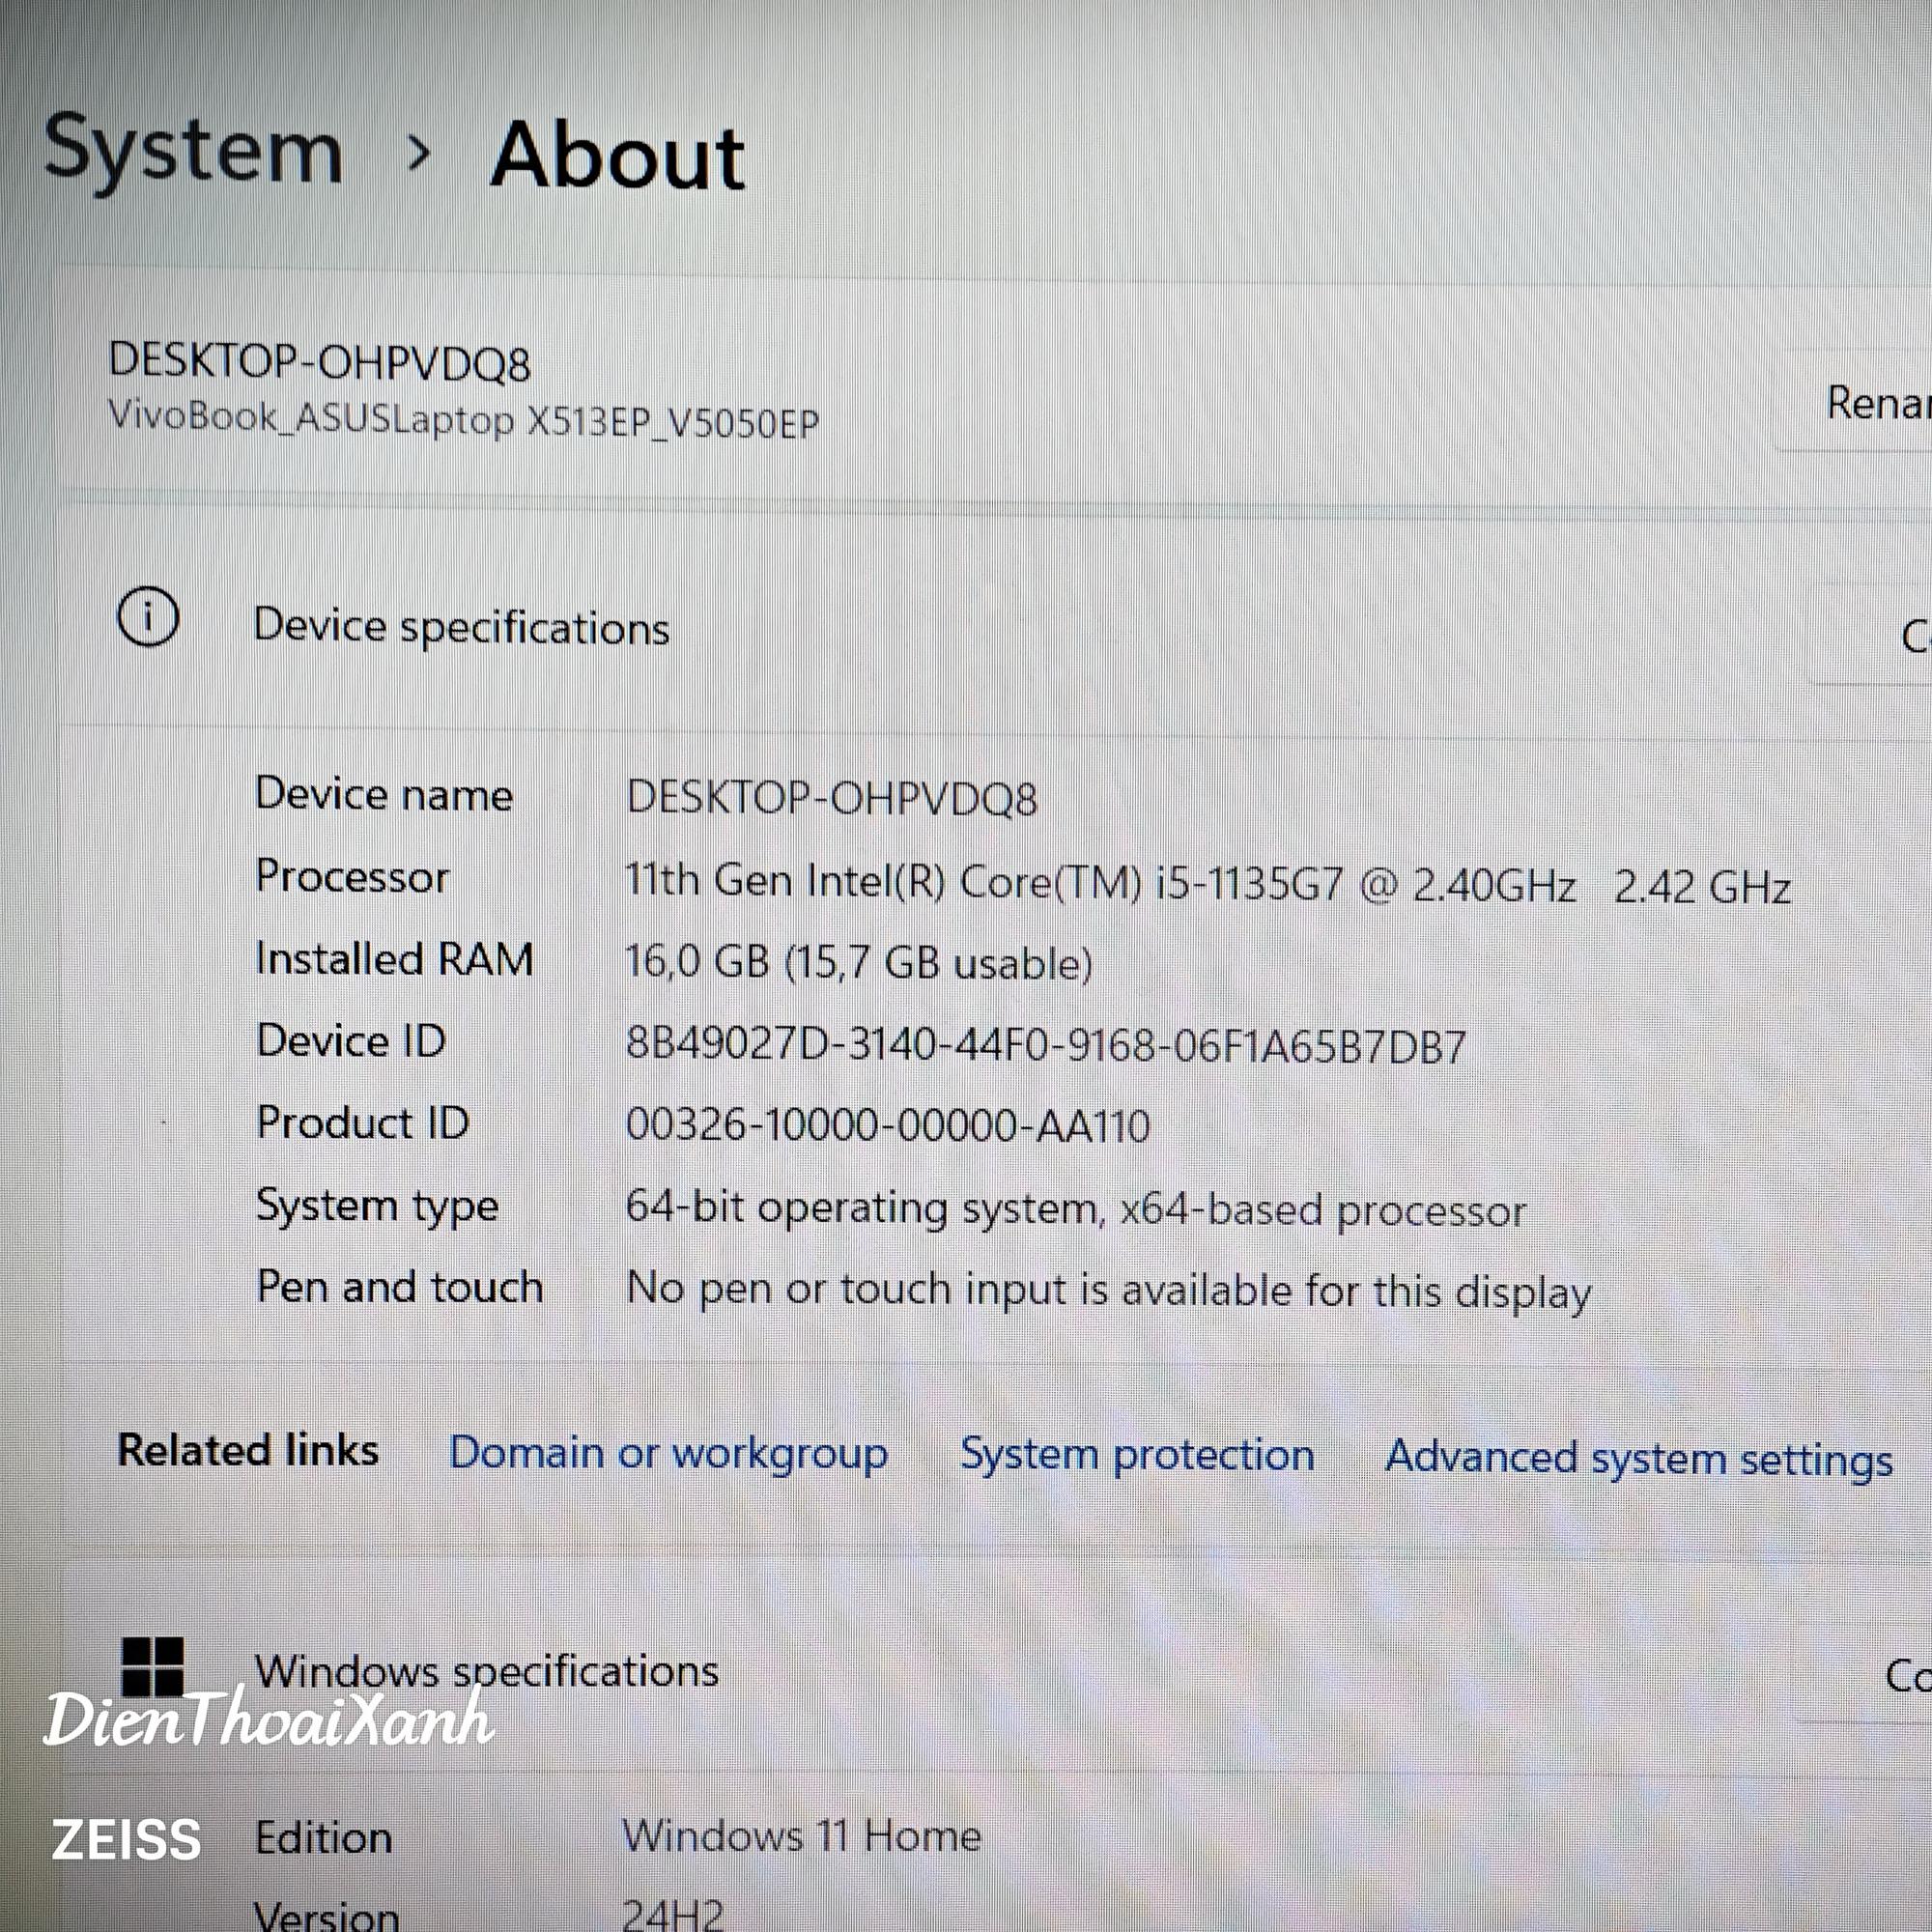1932x1932 pixels.
Task: Select the 16,0 GB (15,7 GB usable) value
Action: coord(859,963)
